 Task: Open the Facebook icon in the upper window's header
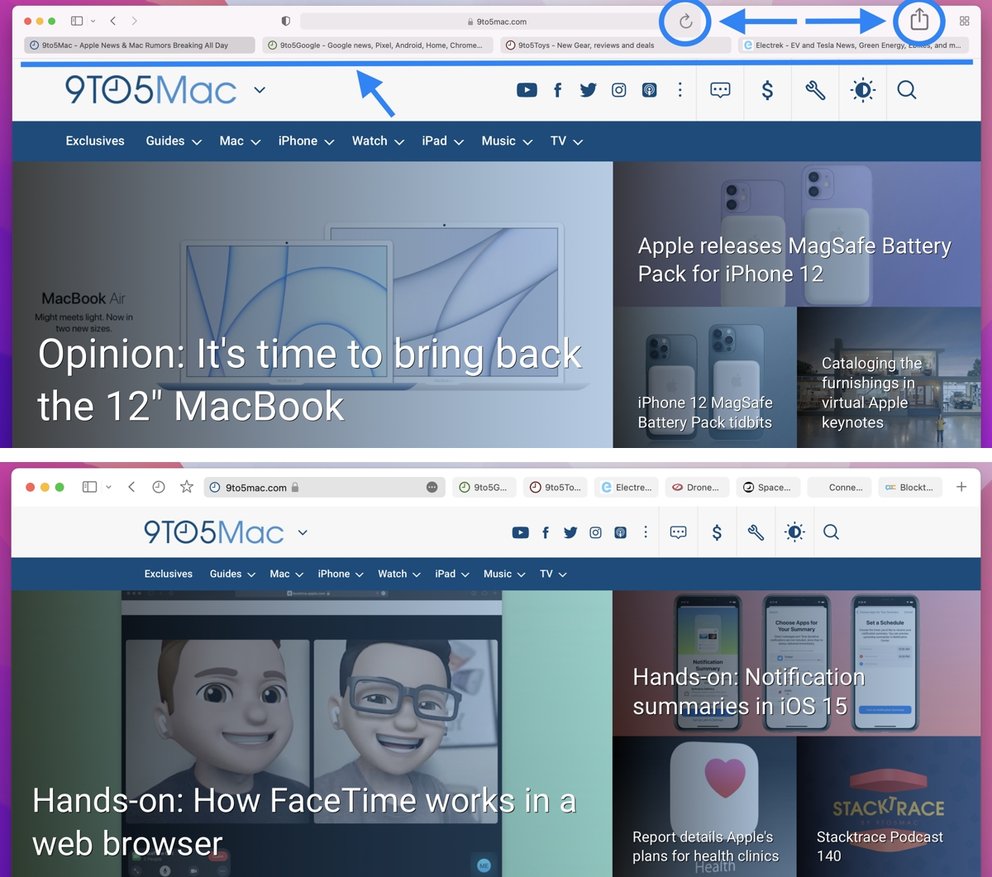click(x=557, y=90)
